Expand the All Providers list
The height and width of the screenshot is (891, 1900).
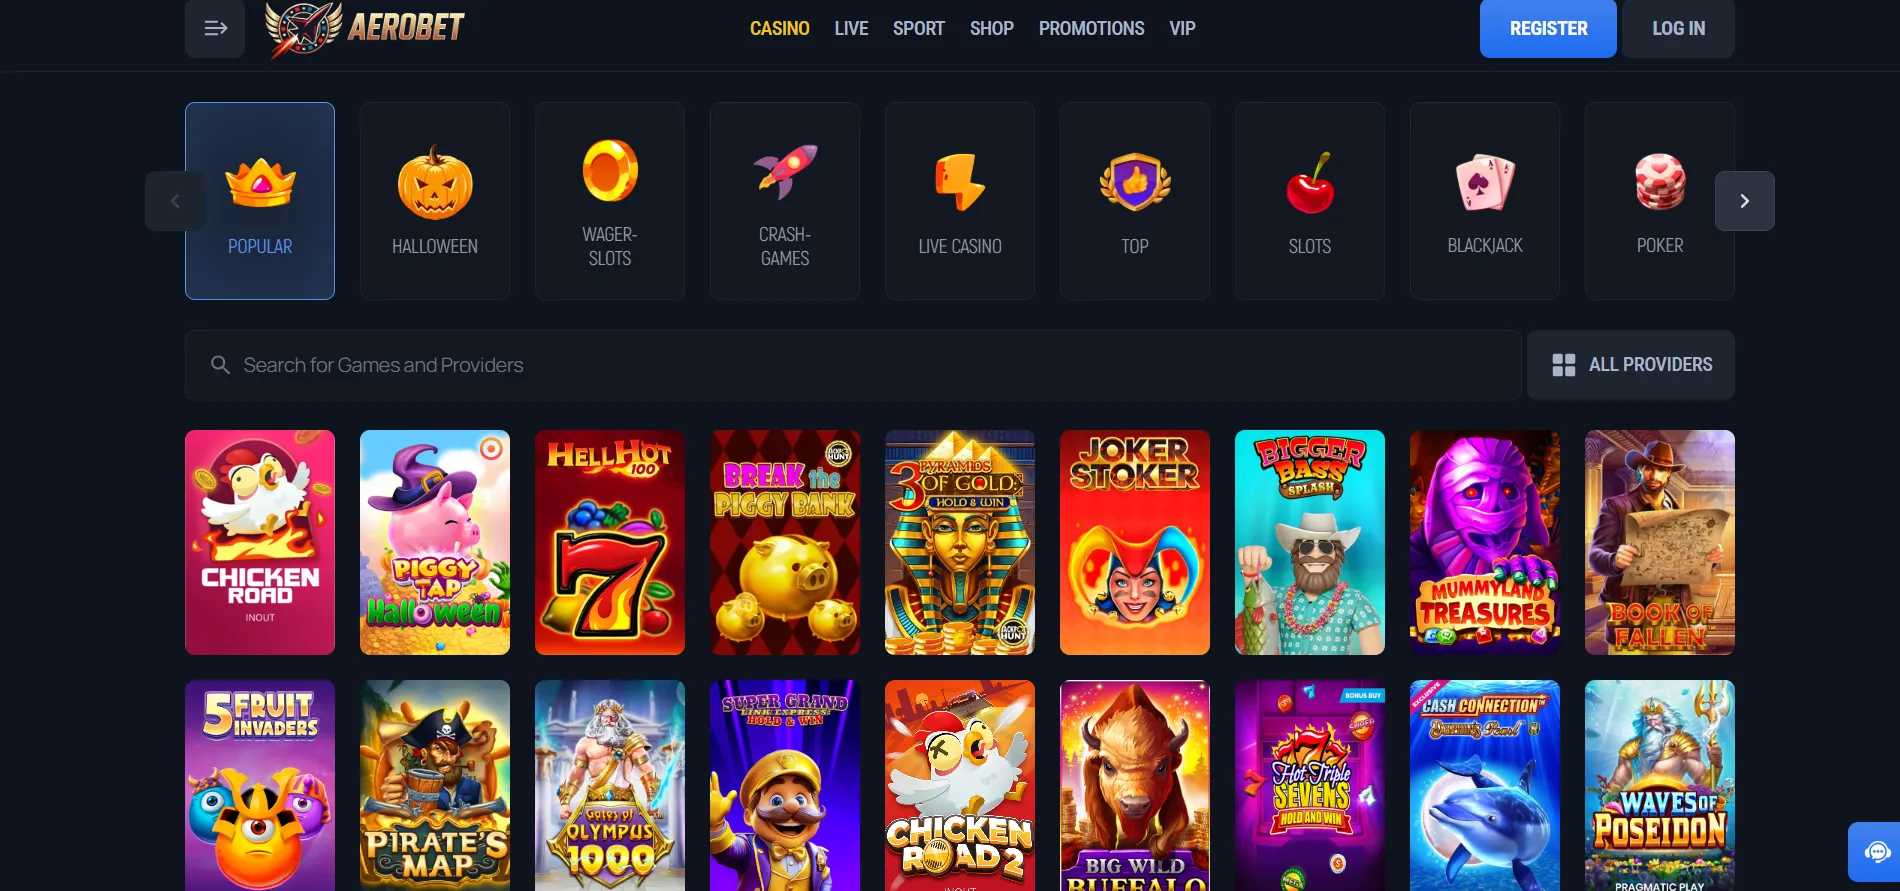1631,365
